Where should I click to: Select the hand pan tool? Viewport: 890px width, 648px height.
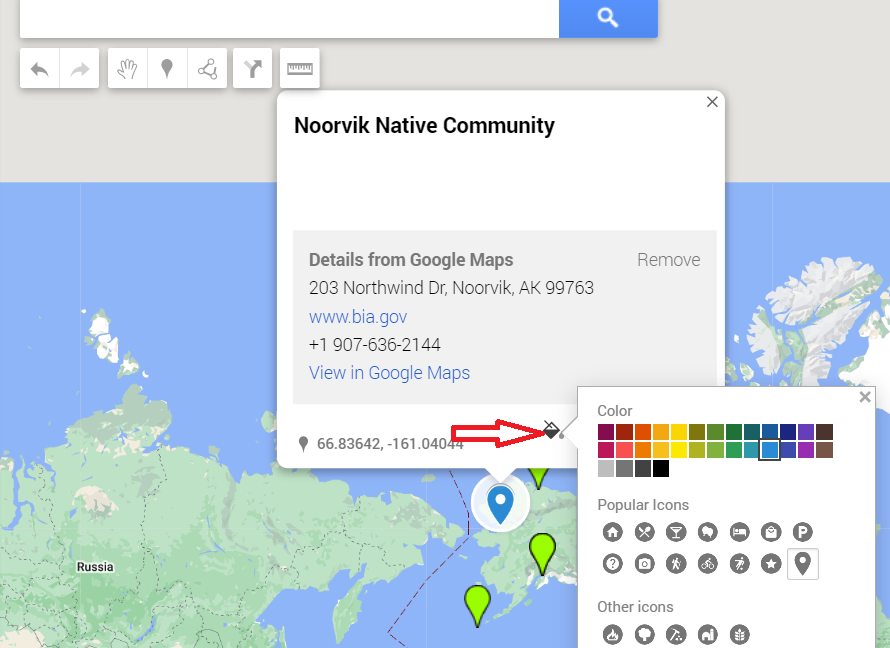point(127,69)
